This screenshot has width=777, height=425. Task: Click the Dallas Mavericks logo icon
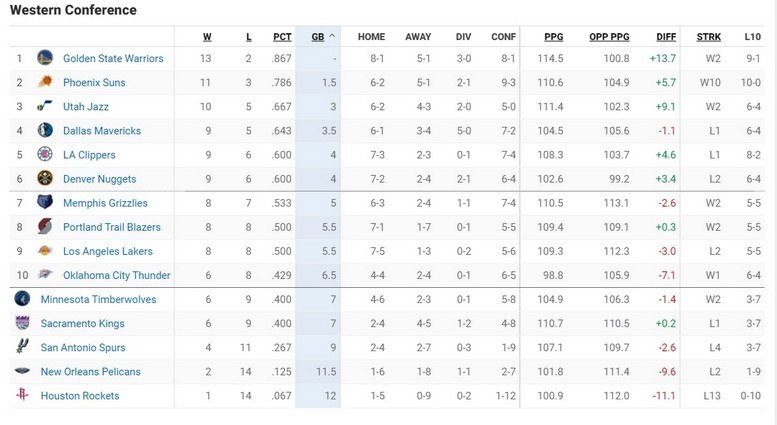44,130
